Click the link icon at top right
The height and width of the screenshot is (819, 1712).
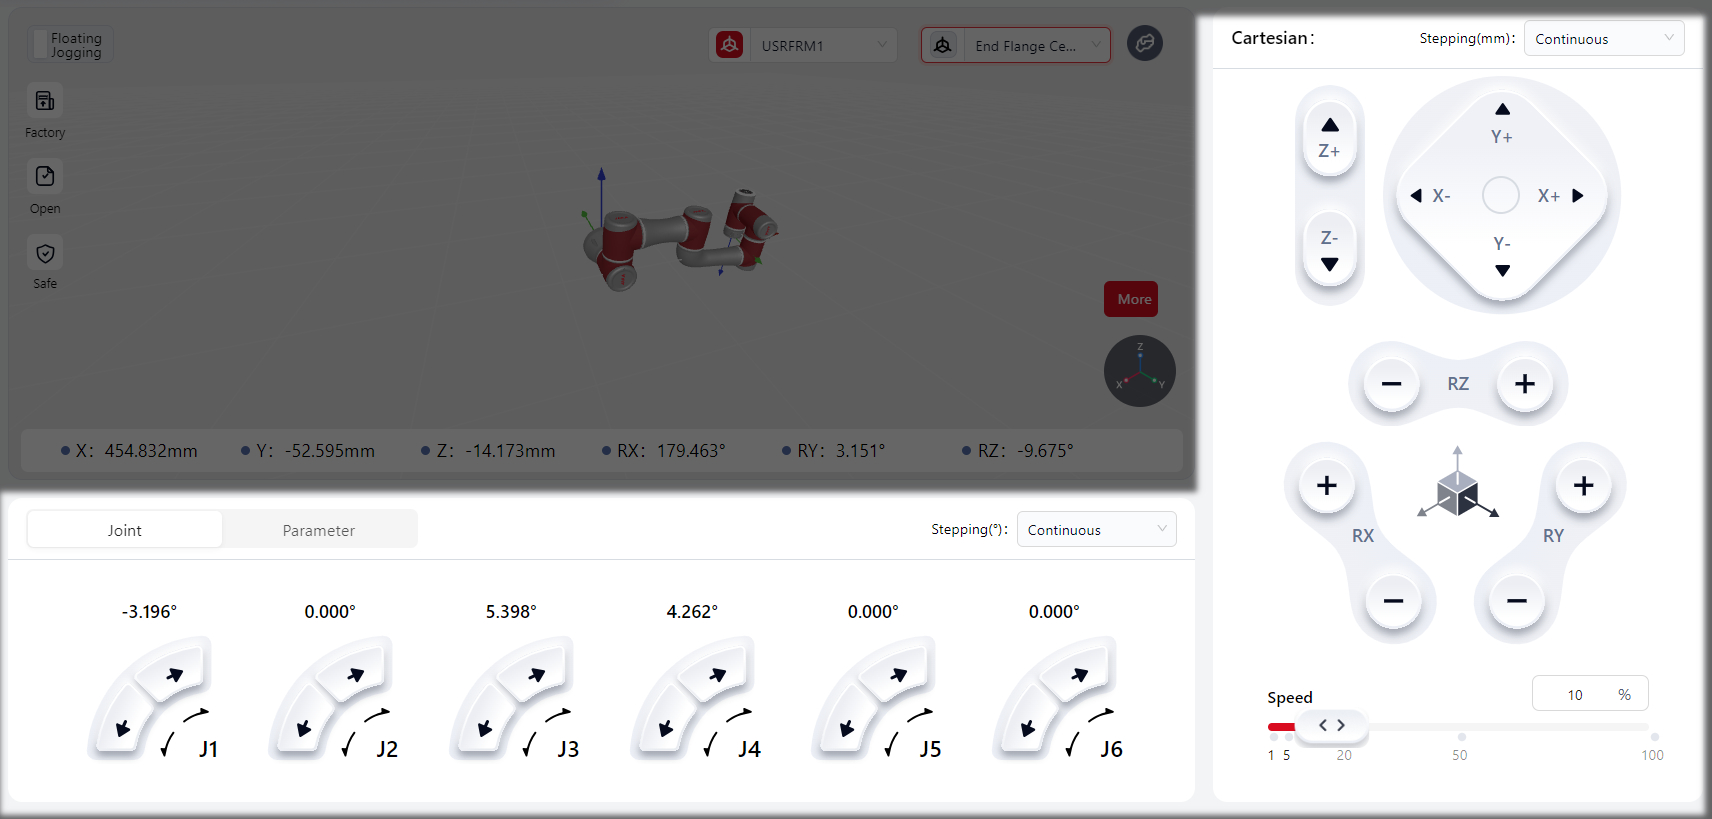pyautogui.click(x=1144, y=44)
